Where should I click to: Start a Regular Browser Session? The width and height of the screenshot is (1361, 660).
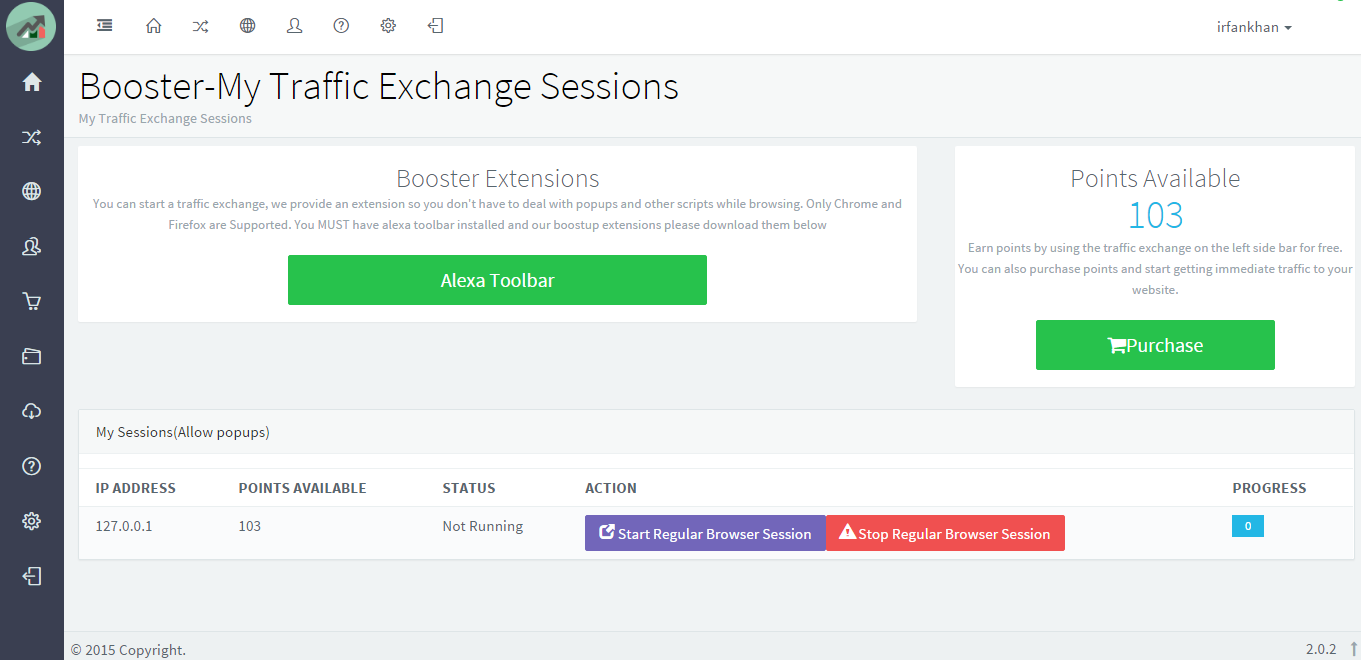[x=704, y=533]
